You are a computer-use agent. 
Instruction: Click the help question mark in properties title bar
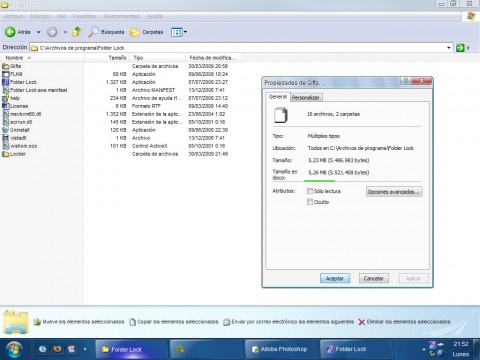click(405, 81)
